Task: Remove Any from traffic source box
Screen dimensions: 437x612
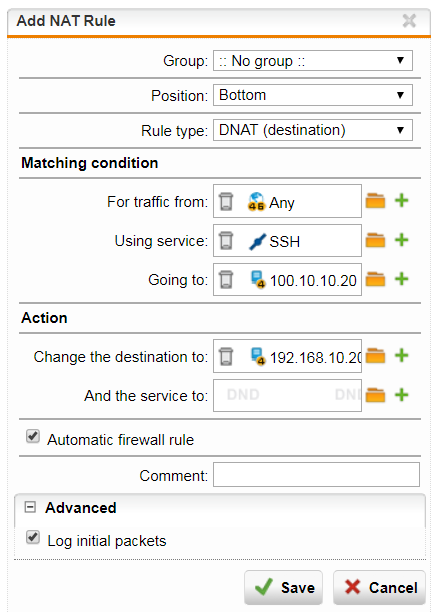Action: [x=226, y=201]
